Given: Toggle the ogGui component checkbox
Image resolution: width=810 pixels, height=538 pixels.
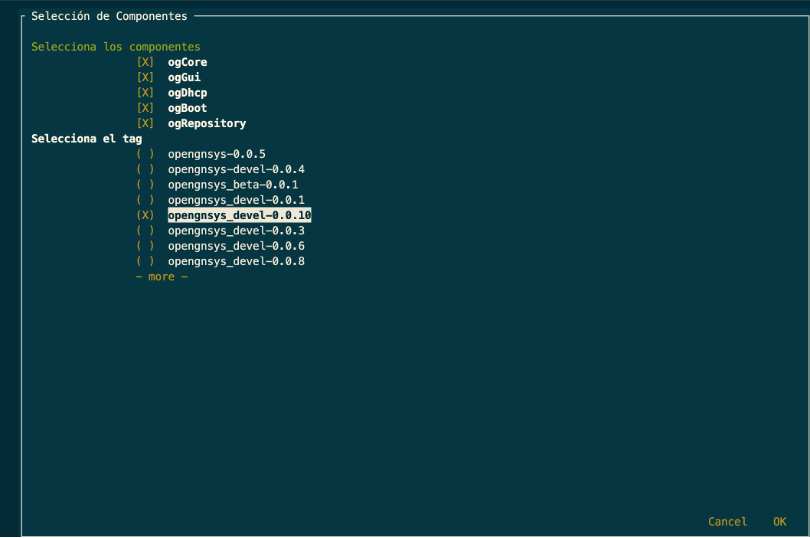Looking at the screenshot, I should 145,78.
